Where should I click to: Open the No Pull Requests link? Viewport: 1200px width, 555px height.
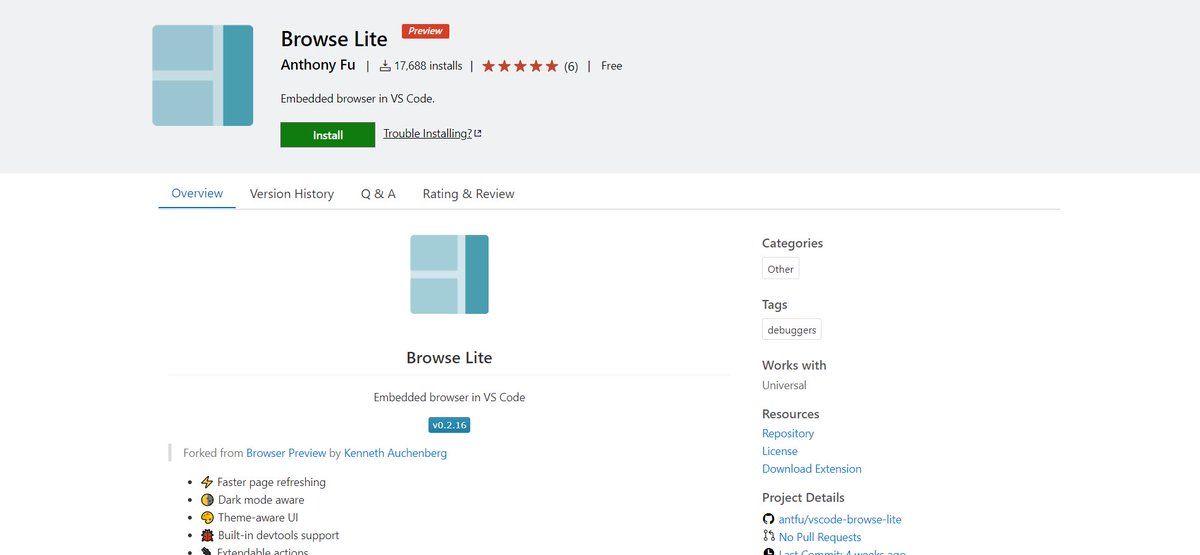820,538
